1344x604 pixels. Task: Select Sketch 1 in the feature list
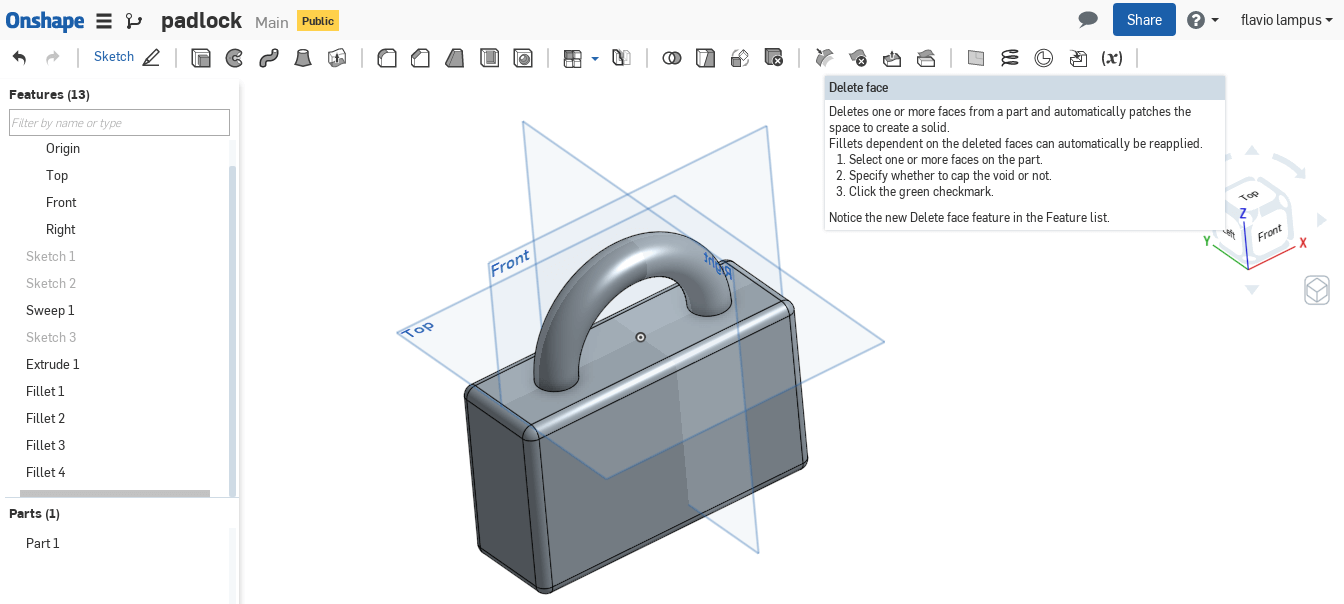[x=51, y=256]
